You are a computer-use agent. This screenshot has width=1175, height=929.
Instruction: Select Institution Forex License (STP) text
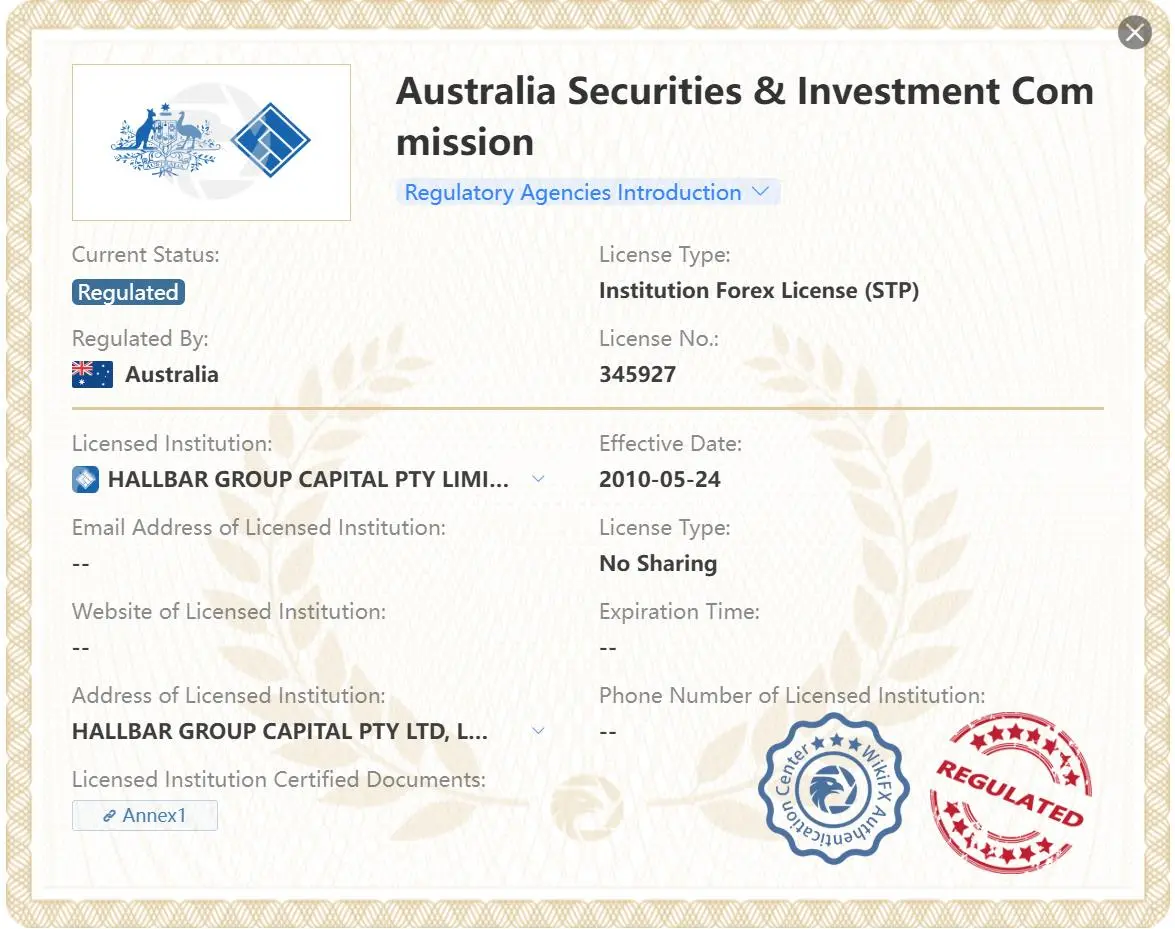tap(758, 291)
